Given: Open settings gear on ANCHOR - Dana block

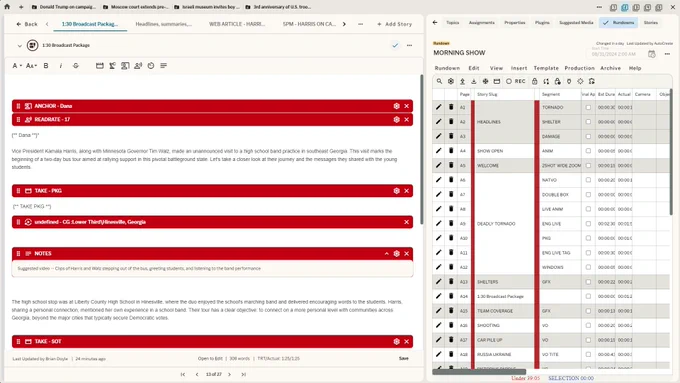Looking at the screenshot, I should coord(396,106).
